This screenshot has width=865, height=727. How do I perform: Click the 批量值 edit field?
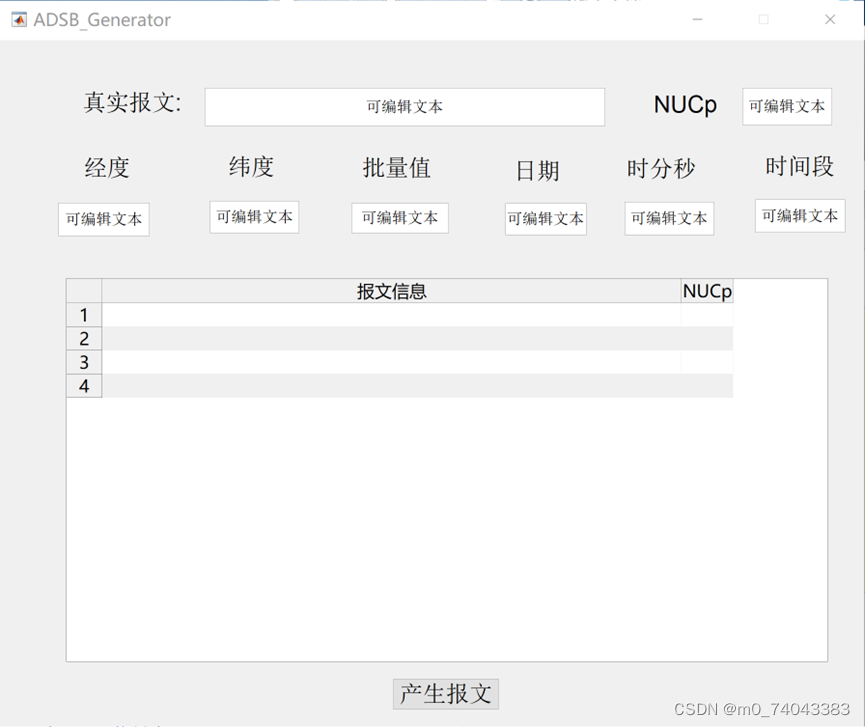tap(400, 218)
